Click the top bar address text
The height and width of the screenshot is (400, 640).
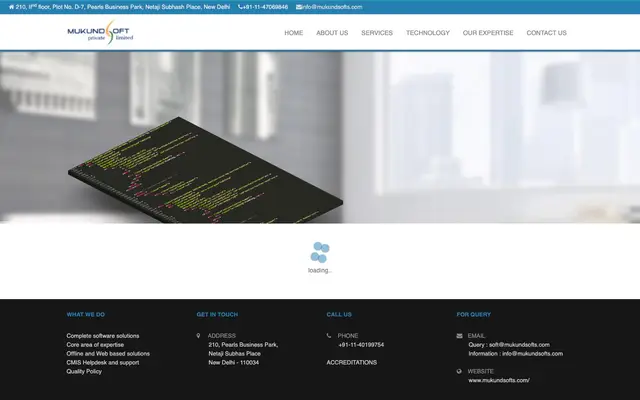[122, 7]
